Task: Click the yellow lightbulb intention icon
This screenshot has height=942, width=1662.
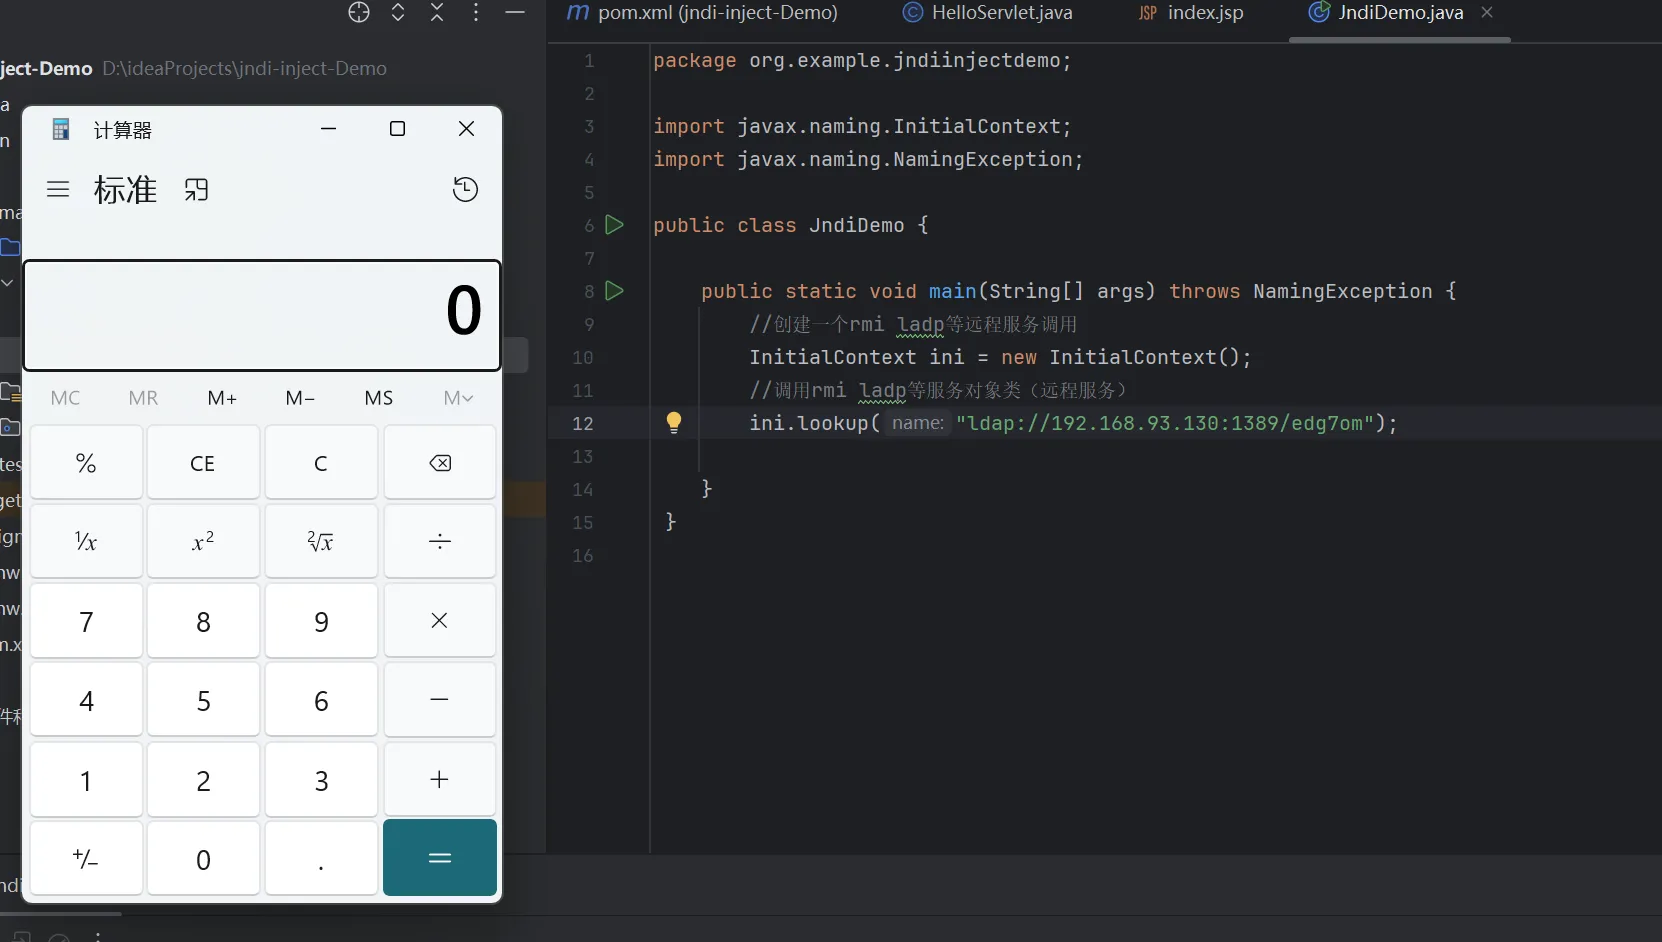Action: click(674, 422)
